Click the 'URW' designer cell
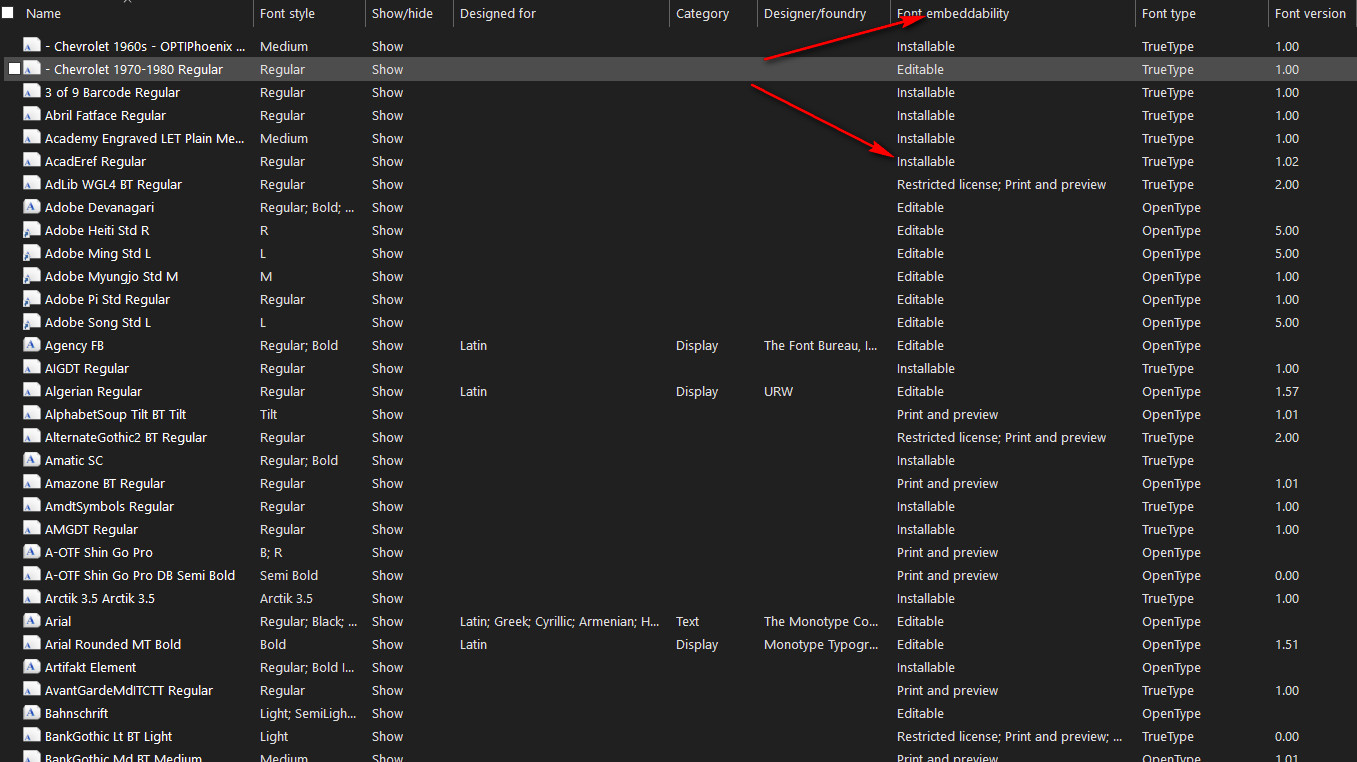Image resolution: width=1357 pixels, height=762 pixels. click(778, 391)
